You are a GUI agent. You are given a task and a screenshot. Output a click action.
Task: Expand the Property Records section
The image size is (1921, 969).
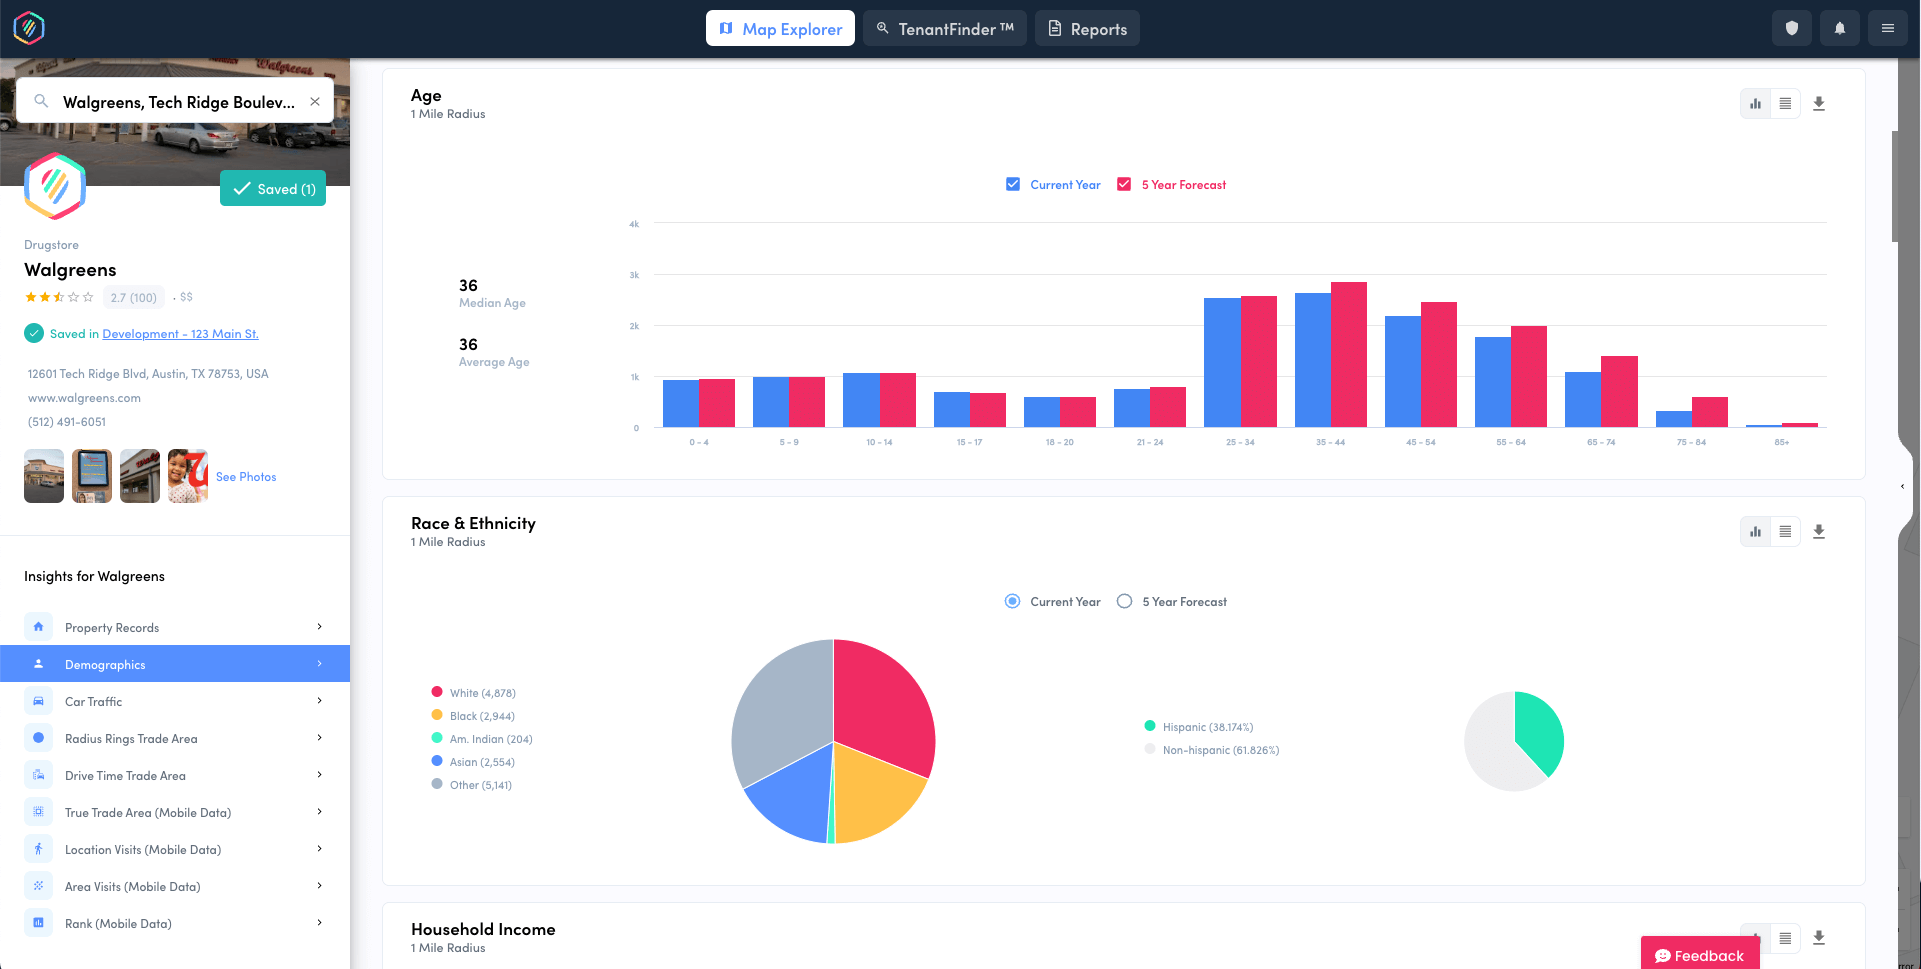click(319, 626)
